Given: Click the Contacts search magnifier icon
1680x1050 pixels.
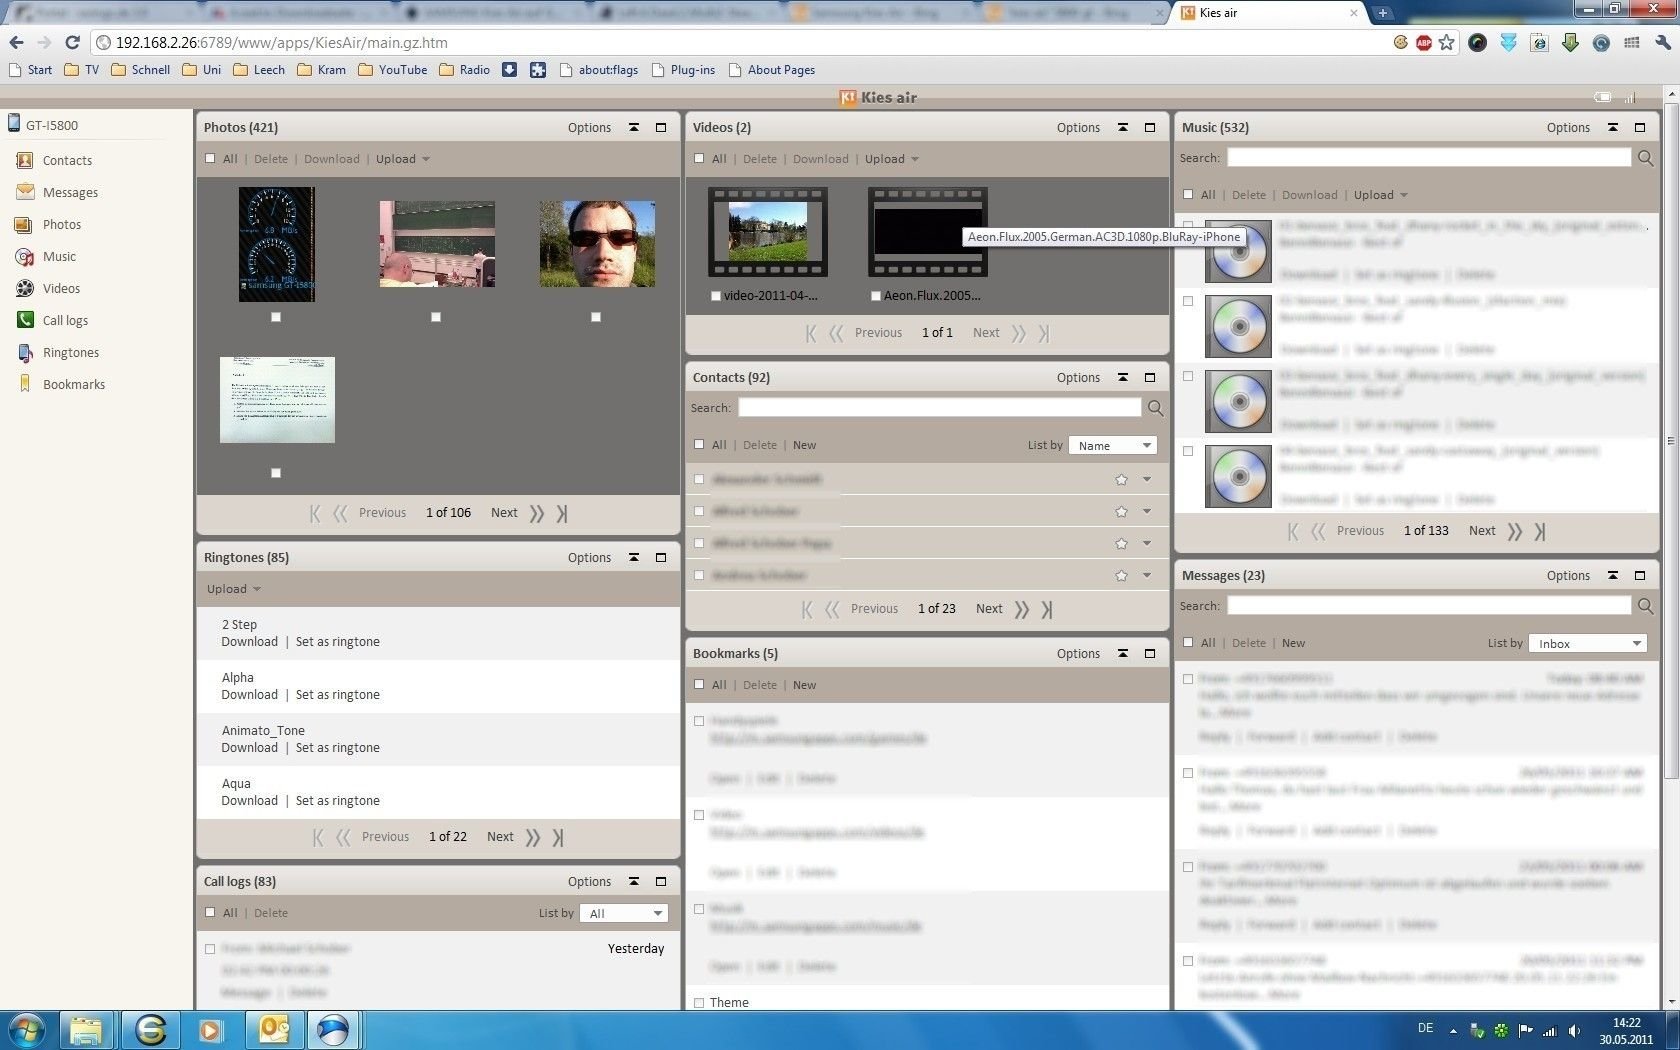Looking at the screenshot, I should click(x=1155, y=408).
